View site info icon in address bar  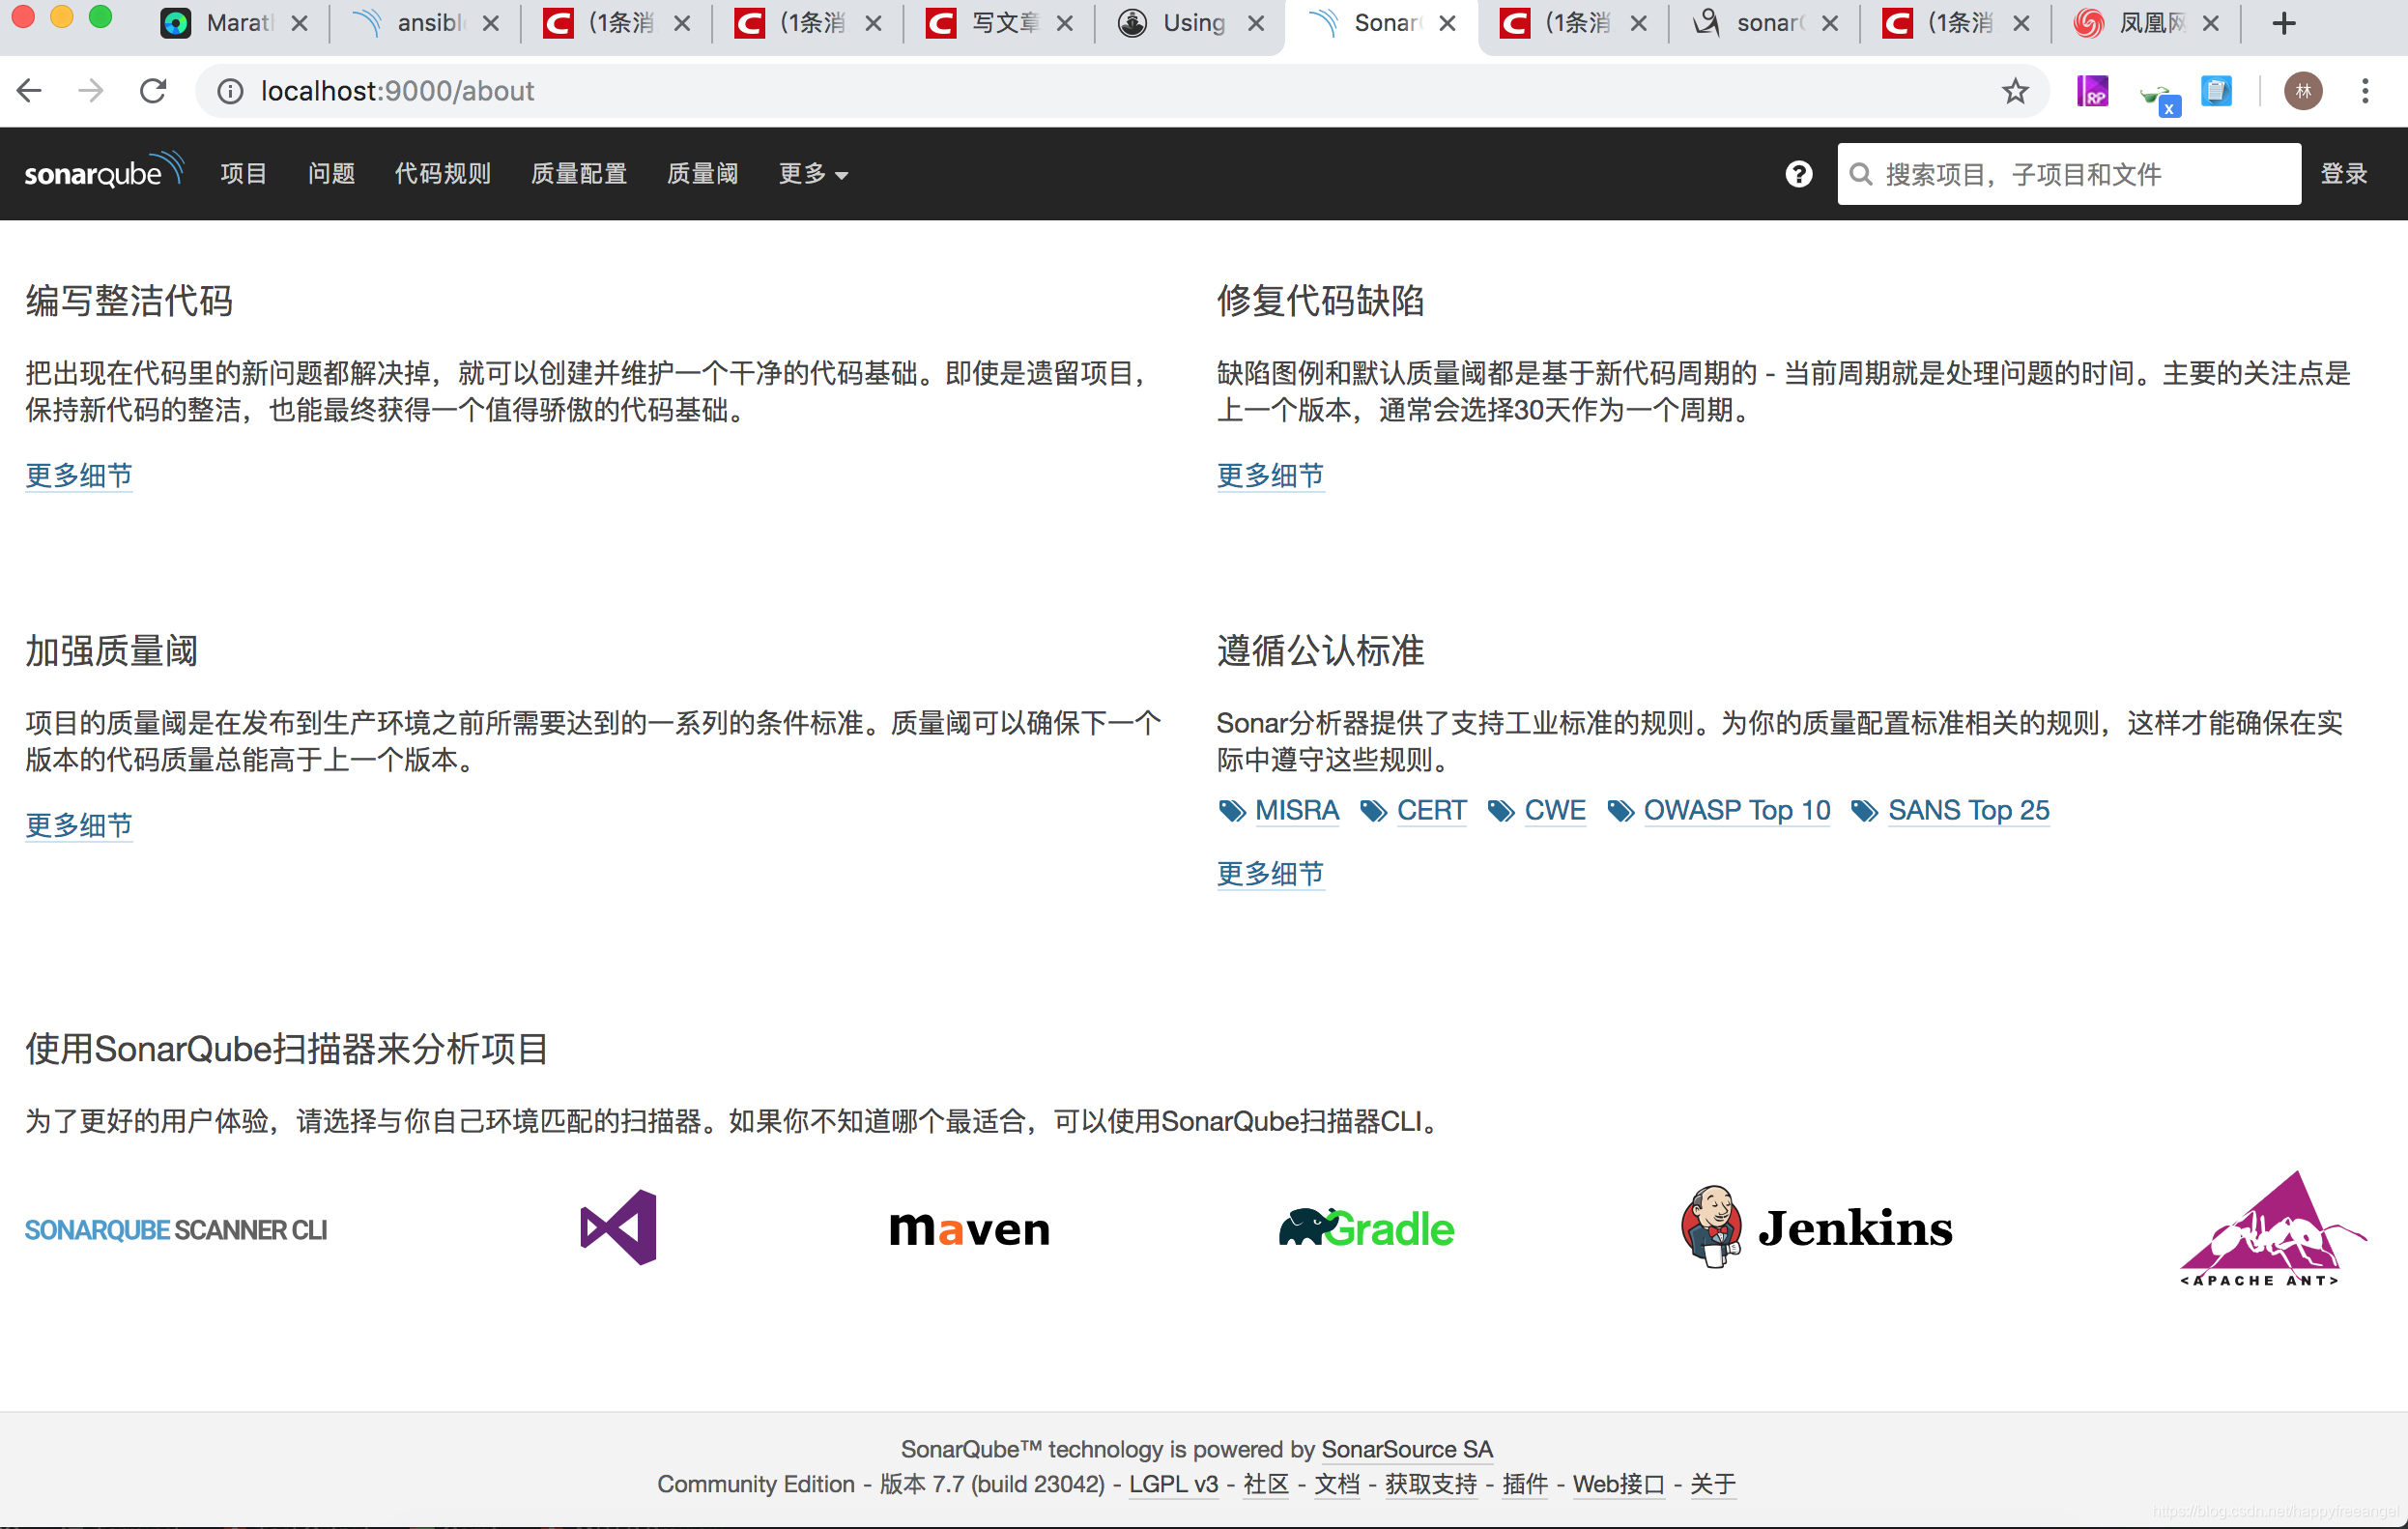(230, 91)
